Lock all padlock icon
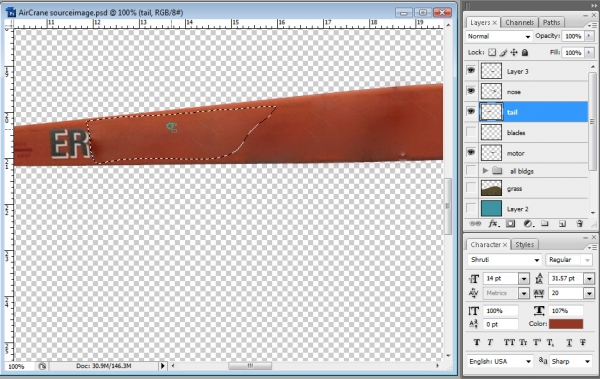600x379 pixels. point(525,52)
